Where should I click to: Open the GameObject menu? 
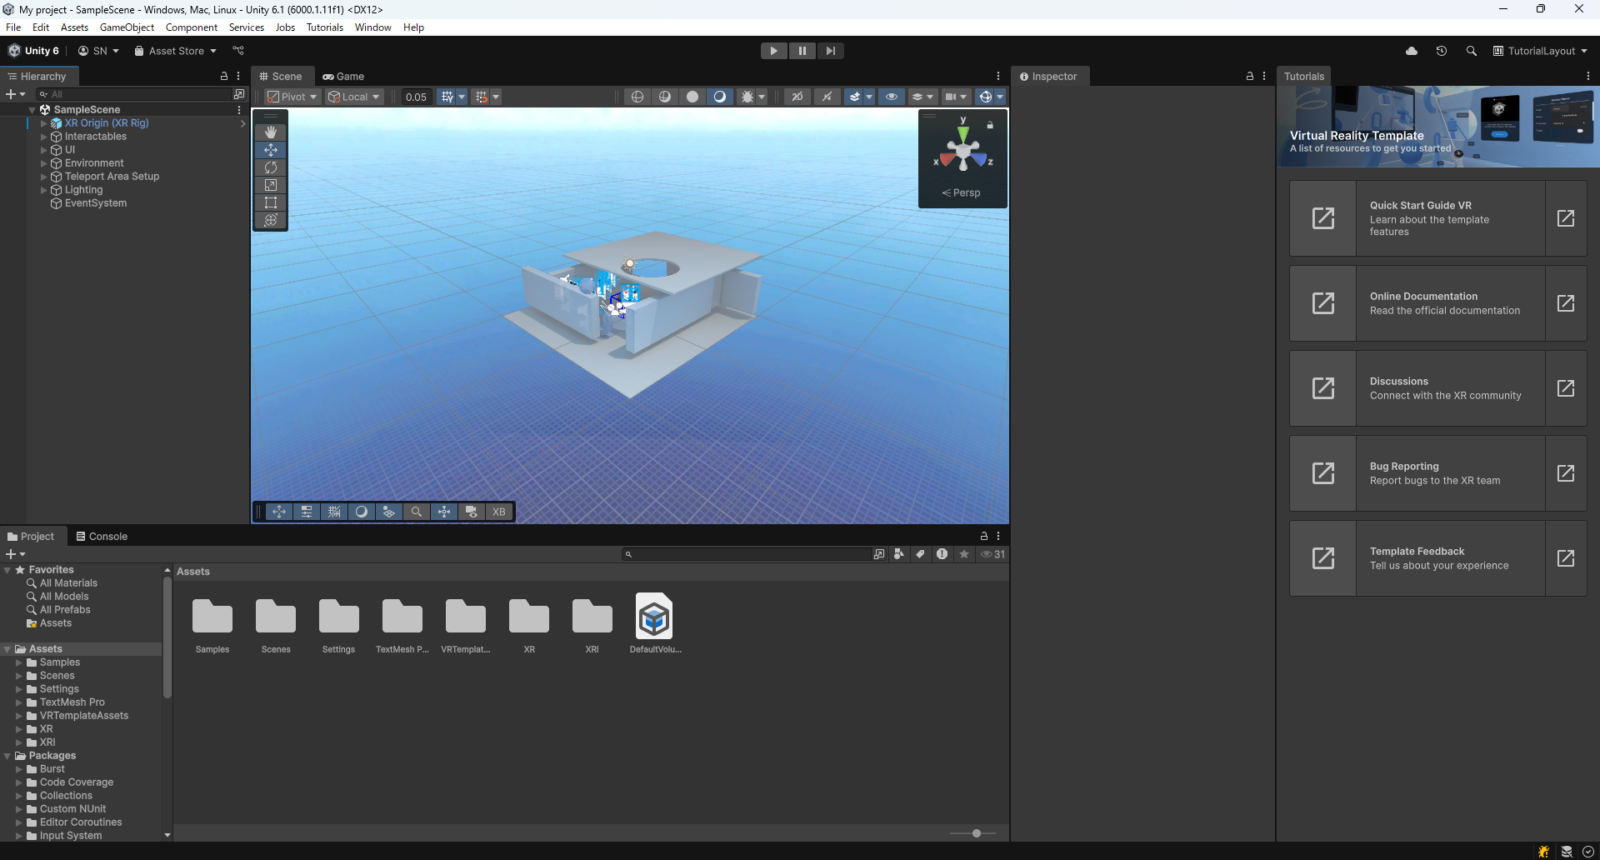[127, 27]
